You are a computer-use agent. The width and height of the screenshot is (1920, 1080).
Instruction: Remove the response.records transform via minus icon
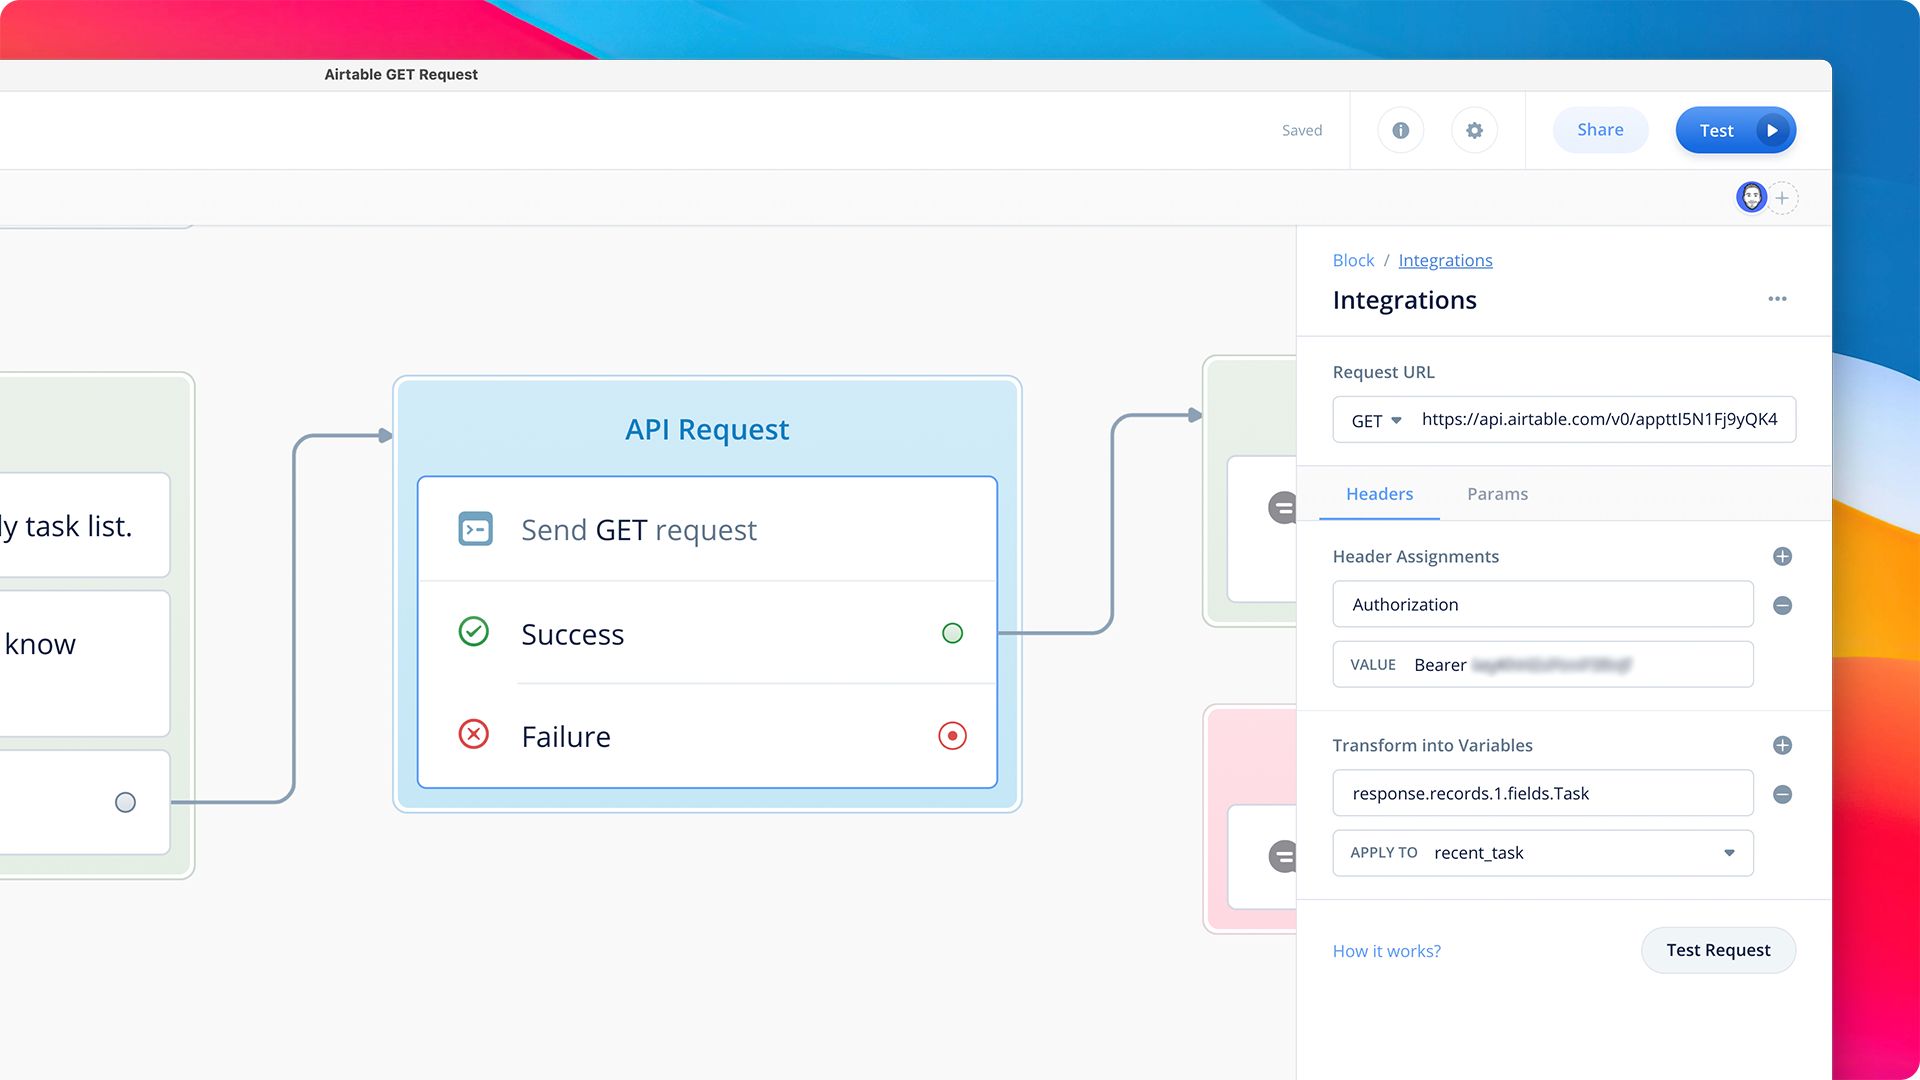(1783, 794)
